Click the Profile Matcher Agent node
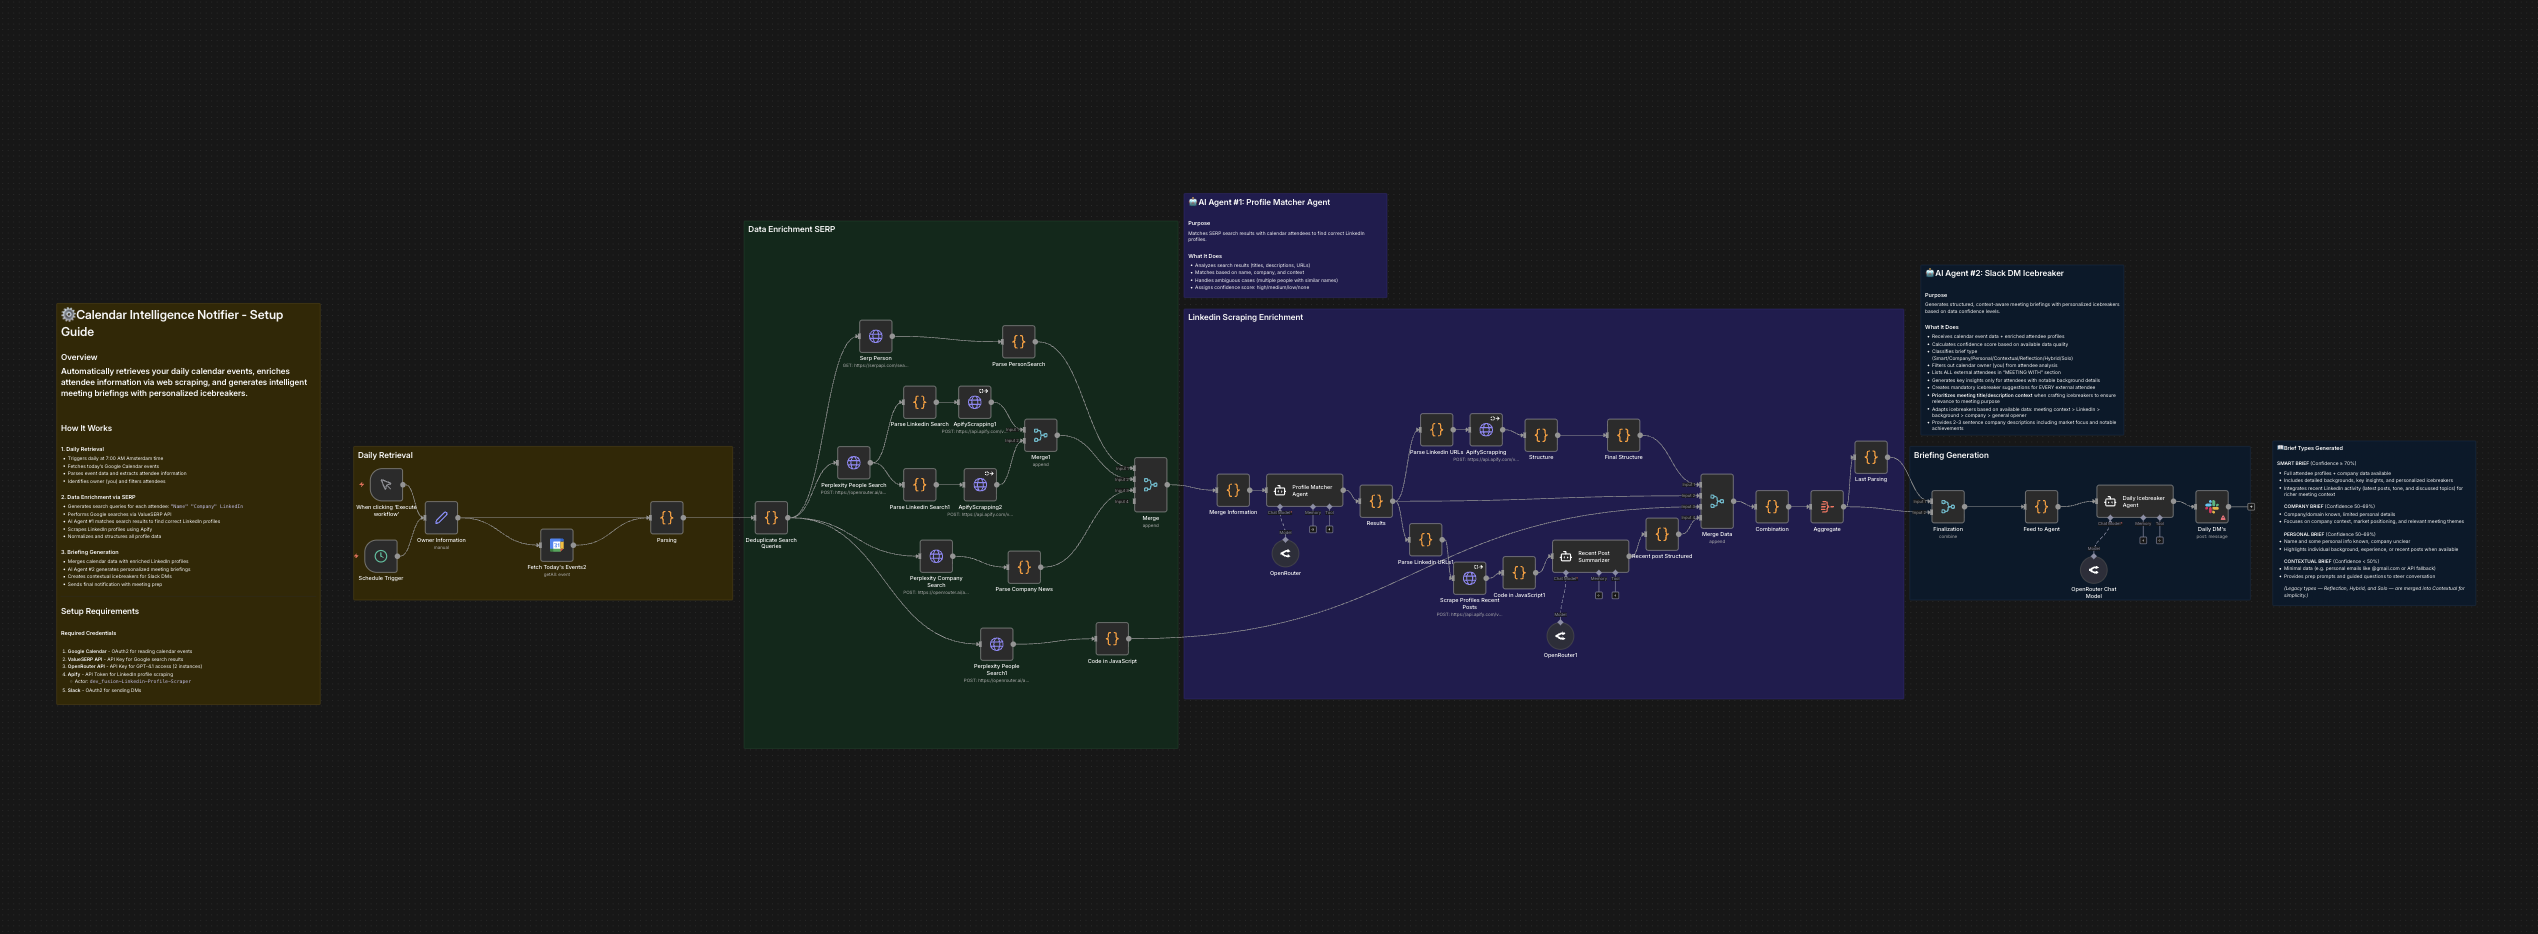 (x=1304, y=490)
